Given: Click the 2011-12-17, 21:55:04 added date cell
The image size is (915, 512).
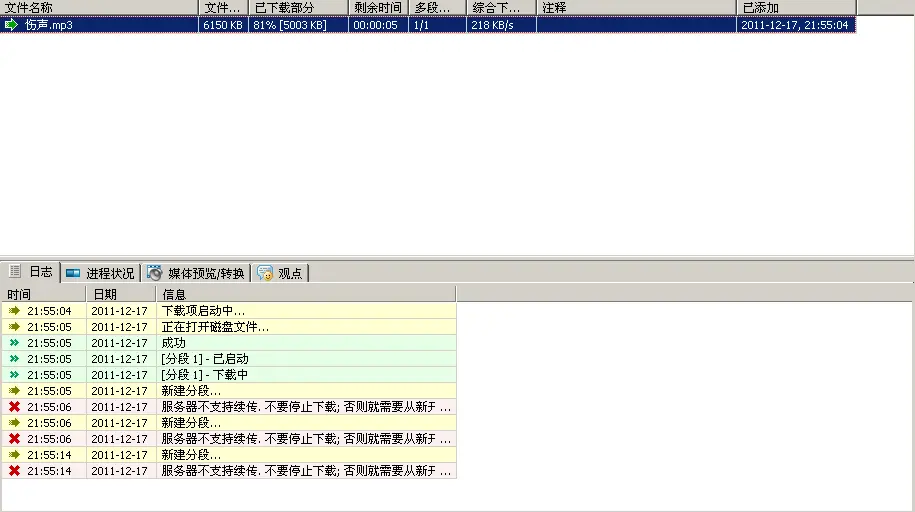Looking at the screenshot, I should coord(797,25).
